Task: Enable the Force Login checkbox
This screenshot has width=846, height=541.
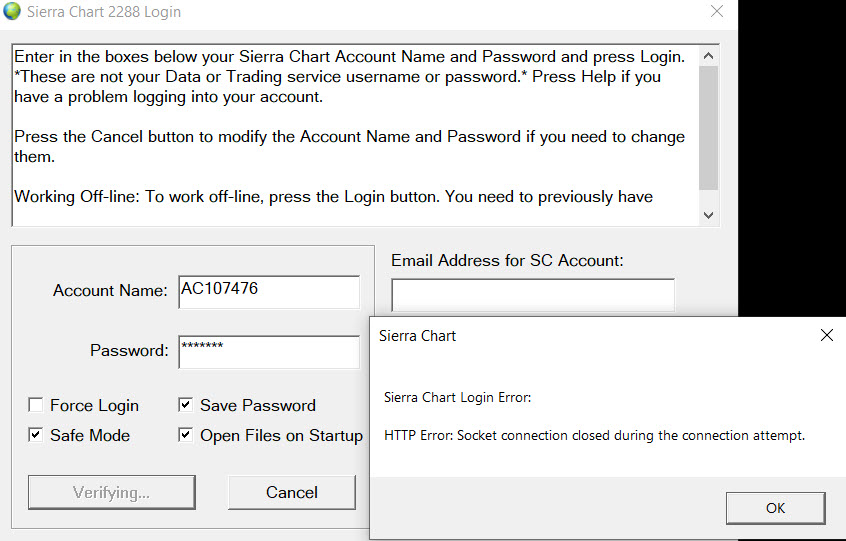Action: (x=36, y=405)
